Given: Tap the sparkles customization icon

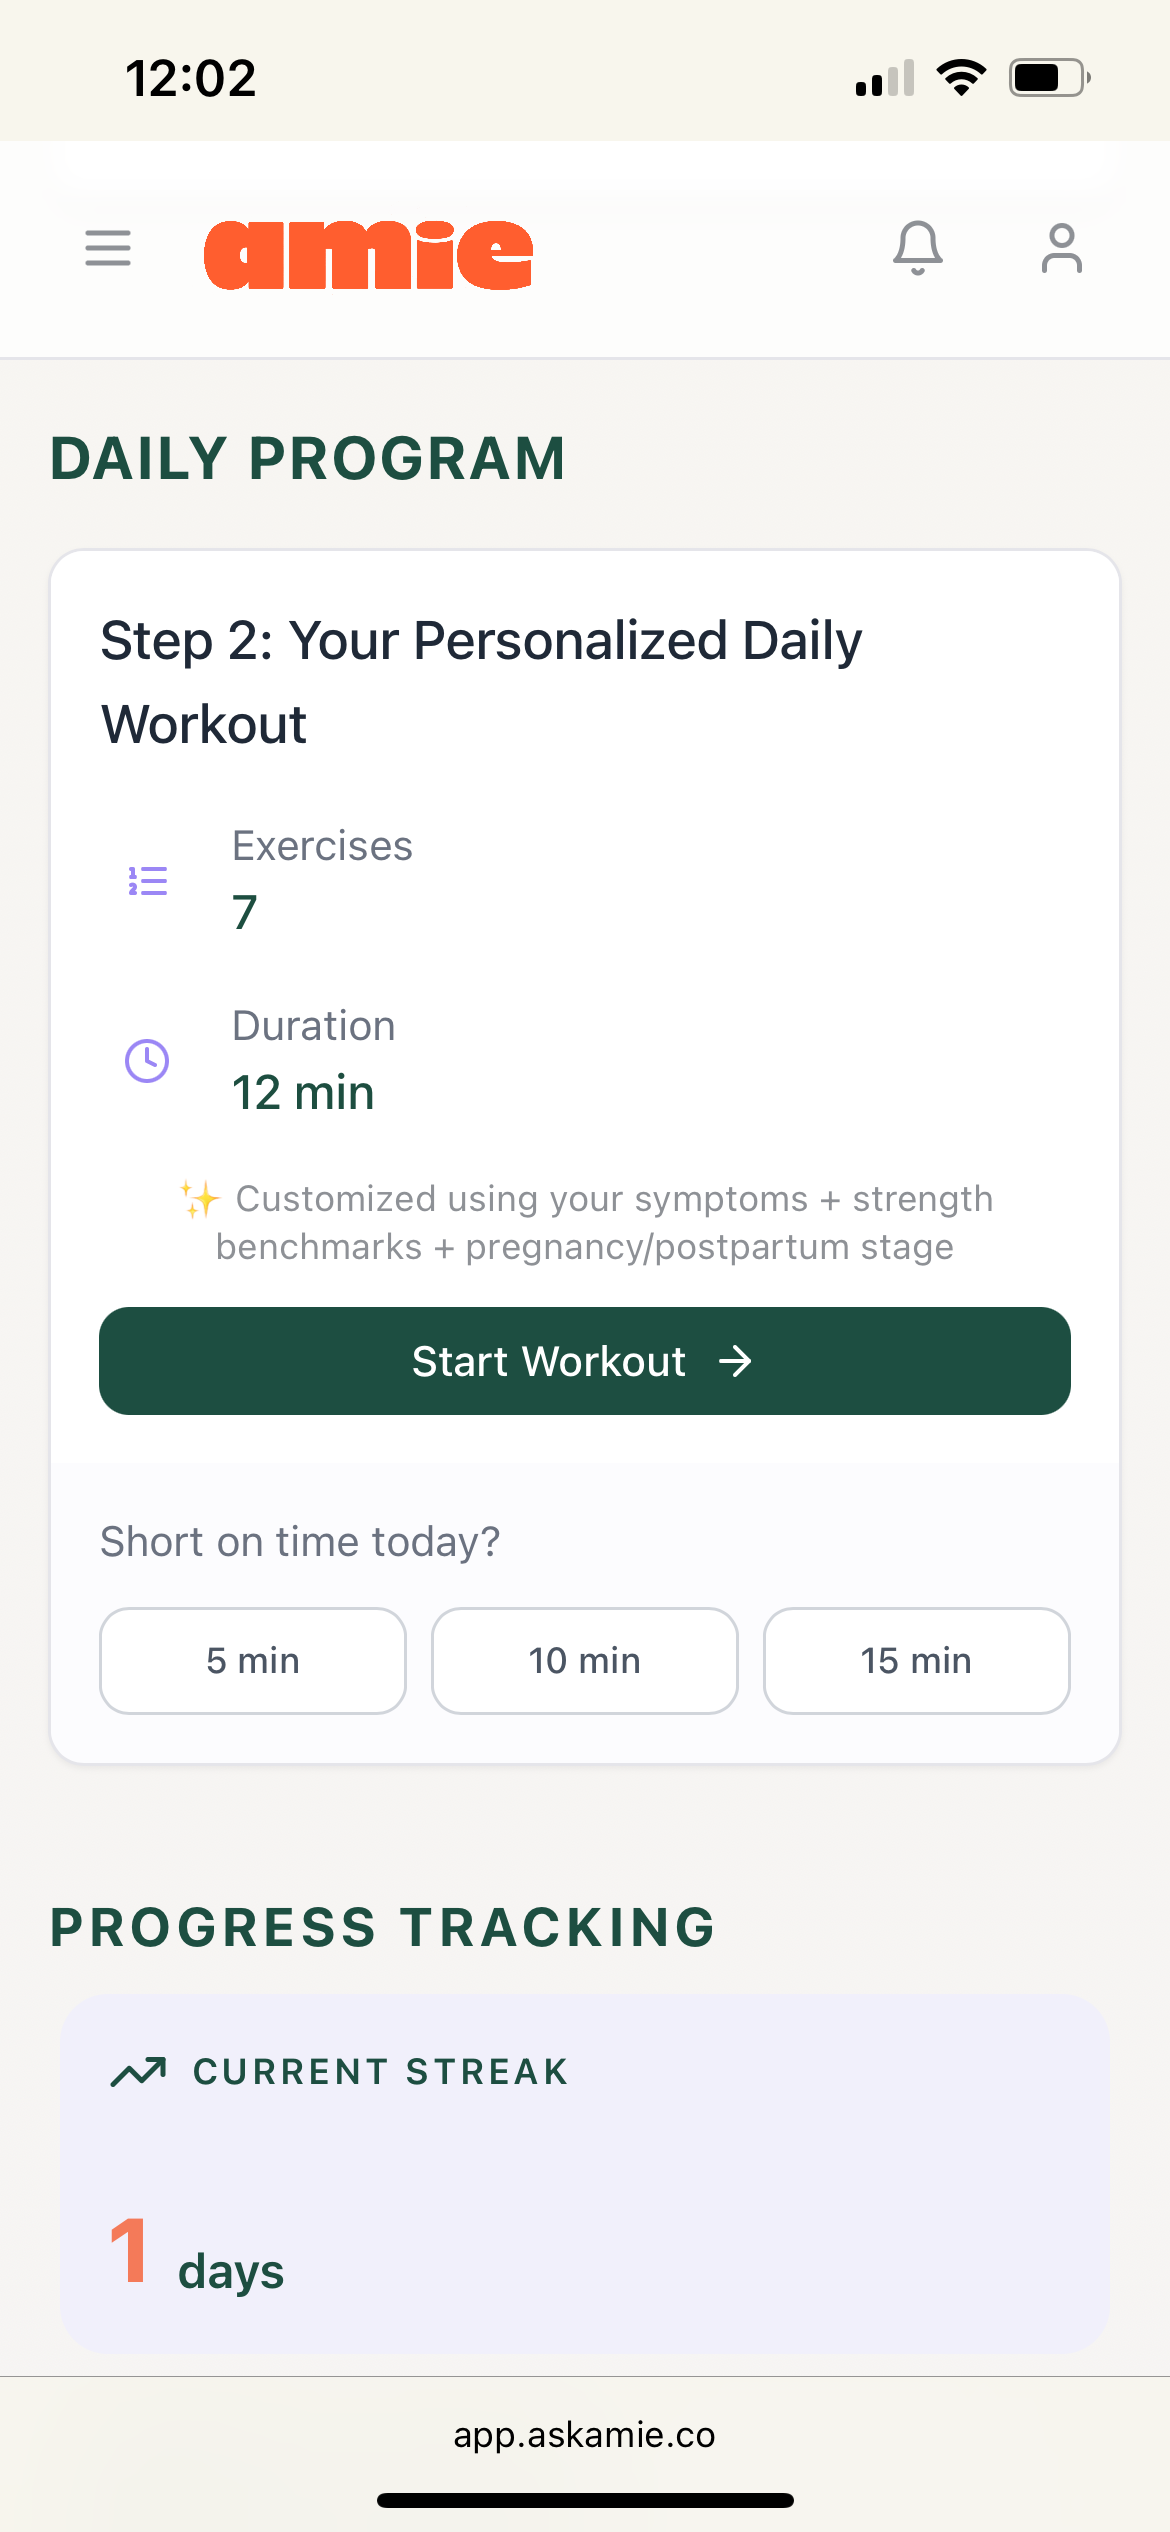Looking at the screenshot, I should (x=200, y=1198).
